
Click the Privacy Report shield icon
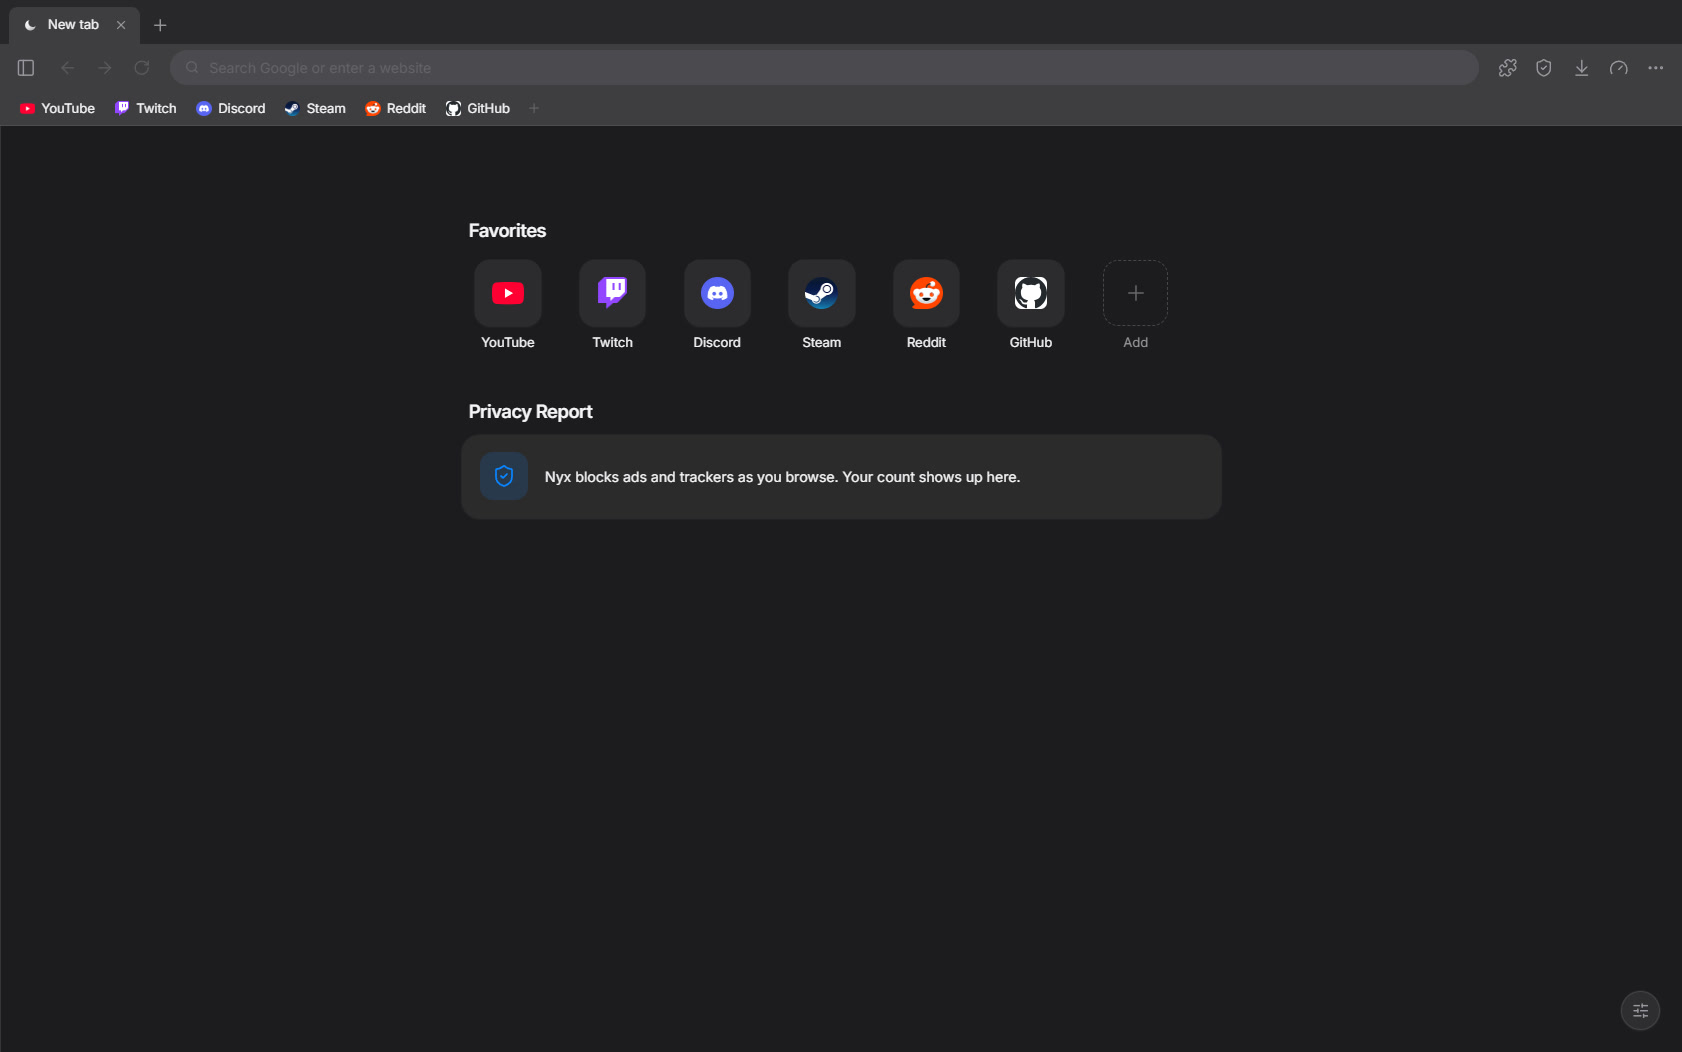pos(504,476)
